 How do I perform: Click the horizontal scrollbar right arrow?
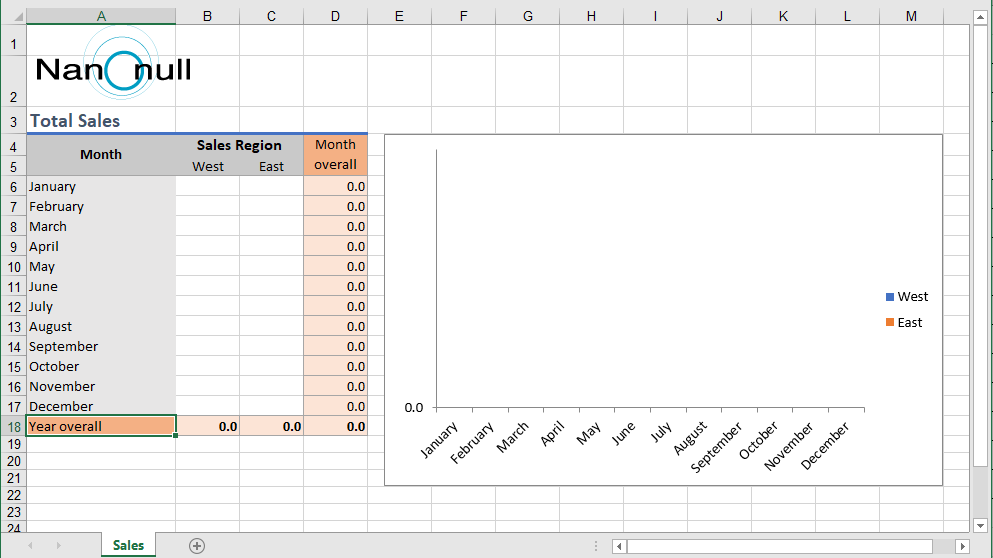[x=962, y=546]
